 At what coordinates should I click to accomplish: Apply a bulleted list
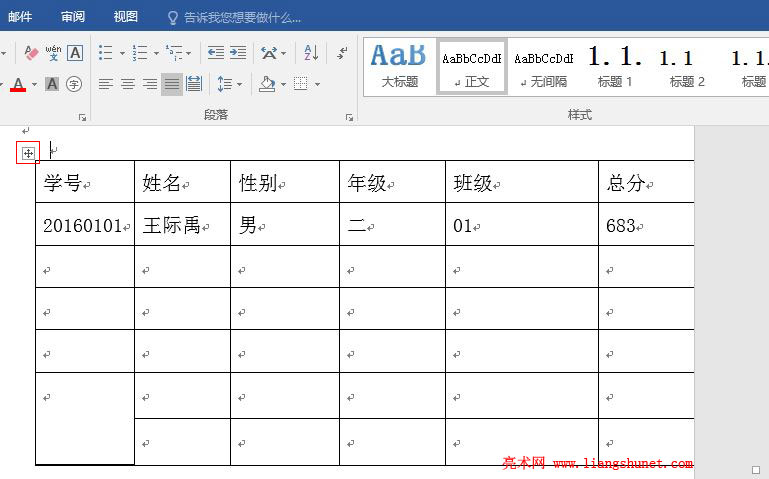pyautogui.click(x=105, y=52)
